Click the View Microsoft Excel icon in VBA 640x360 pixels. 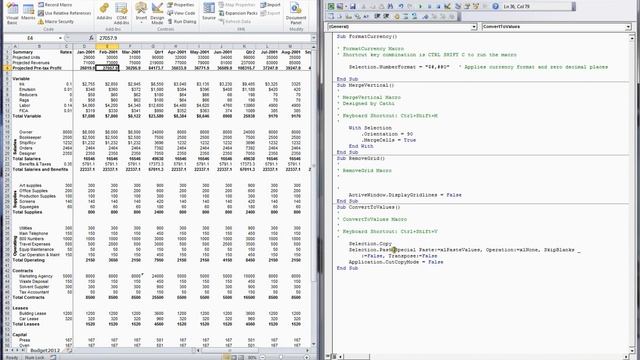pyautogui.click(x=331, y=6)
